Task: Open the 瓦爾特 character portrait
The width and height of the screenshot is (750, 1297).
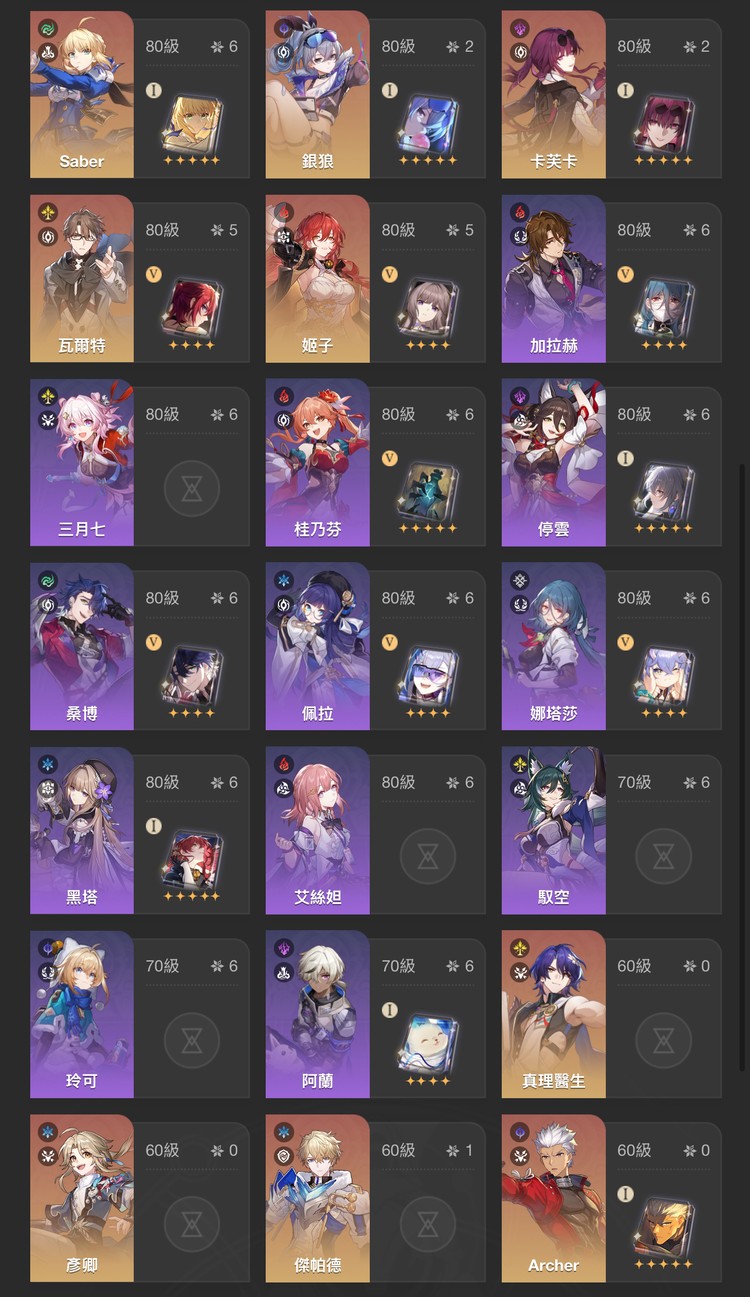Action: 82,278
